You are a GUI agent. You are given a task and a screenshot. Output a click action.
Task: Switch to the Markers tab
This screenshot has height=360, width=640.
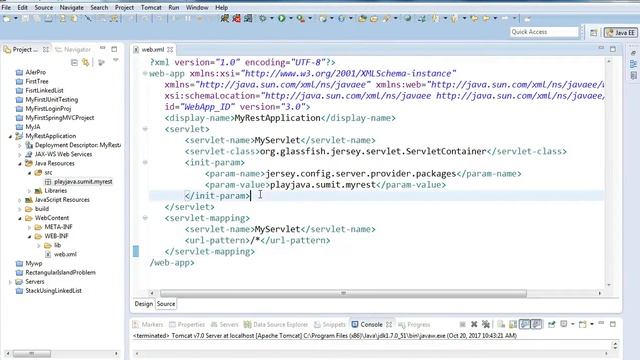(x=148, y=324)
